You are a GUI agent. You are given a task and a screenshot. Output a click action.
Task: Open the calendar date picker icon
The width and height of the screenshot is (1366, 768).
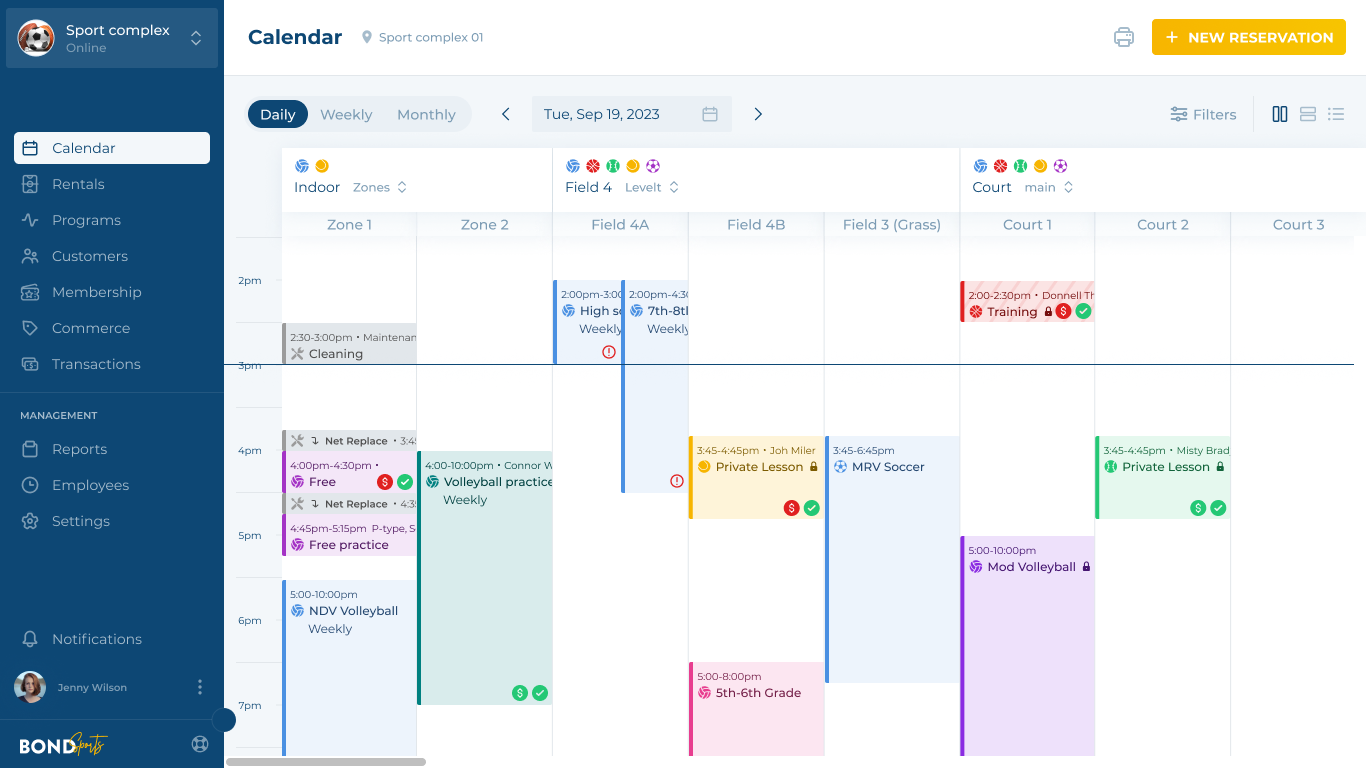[x=710, y=114]
